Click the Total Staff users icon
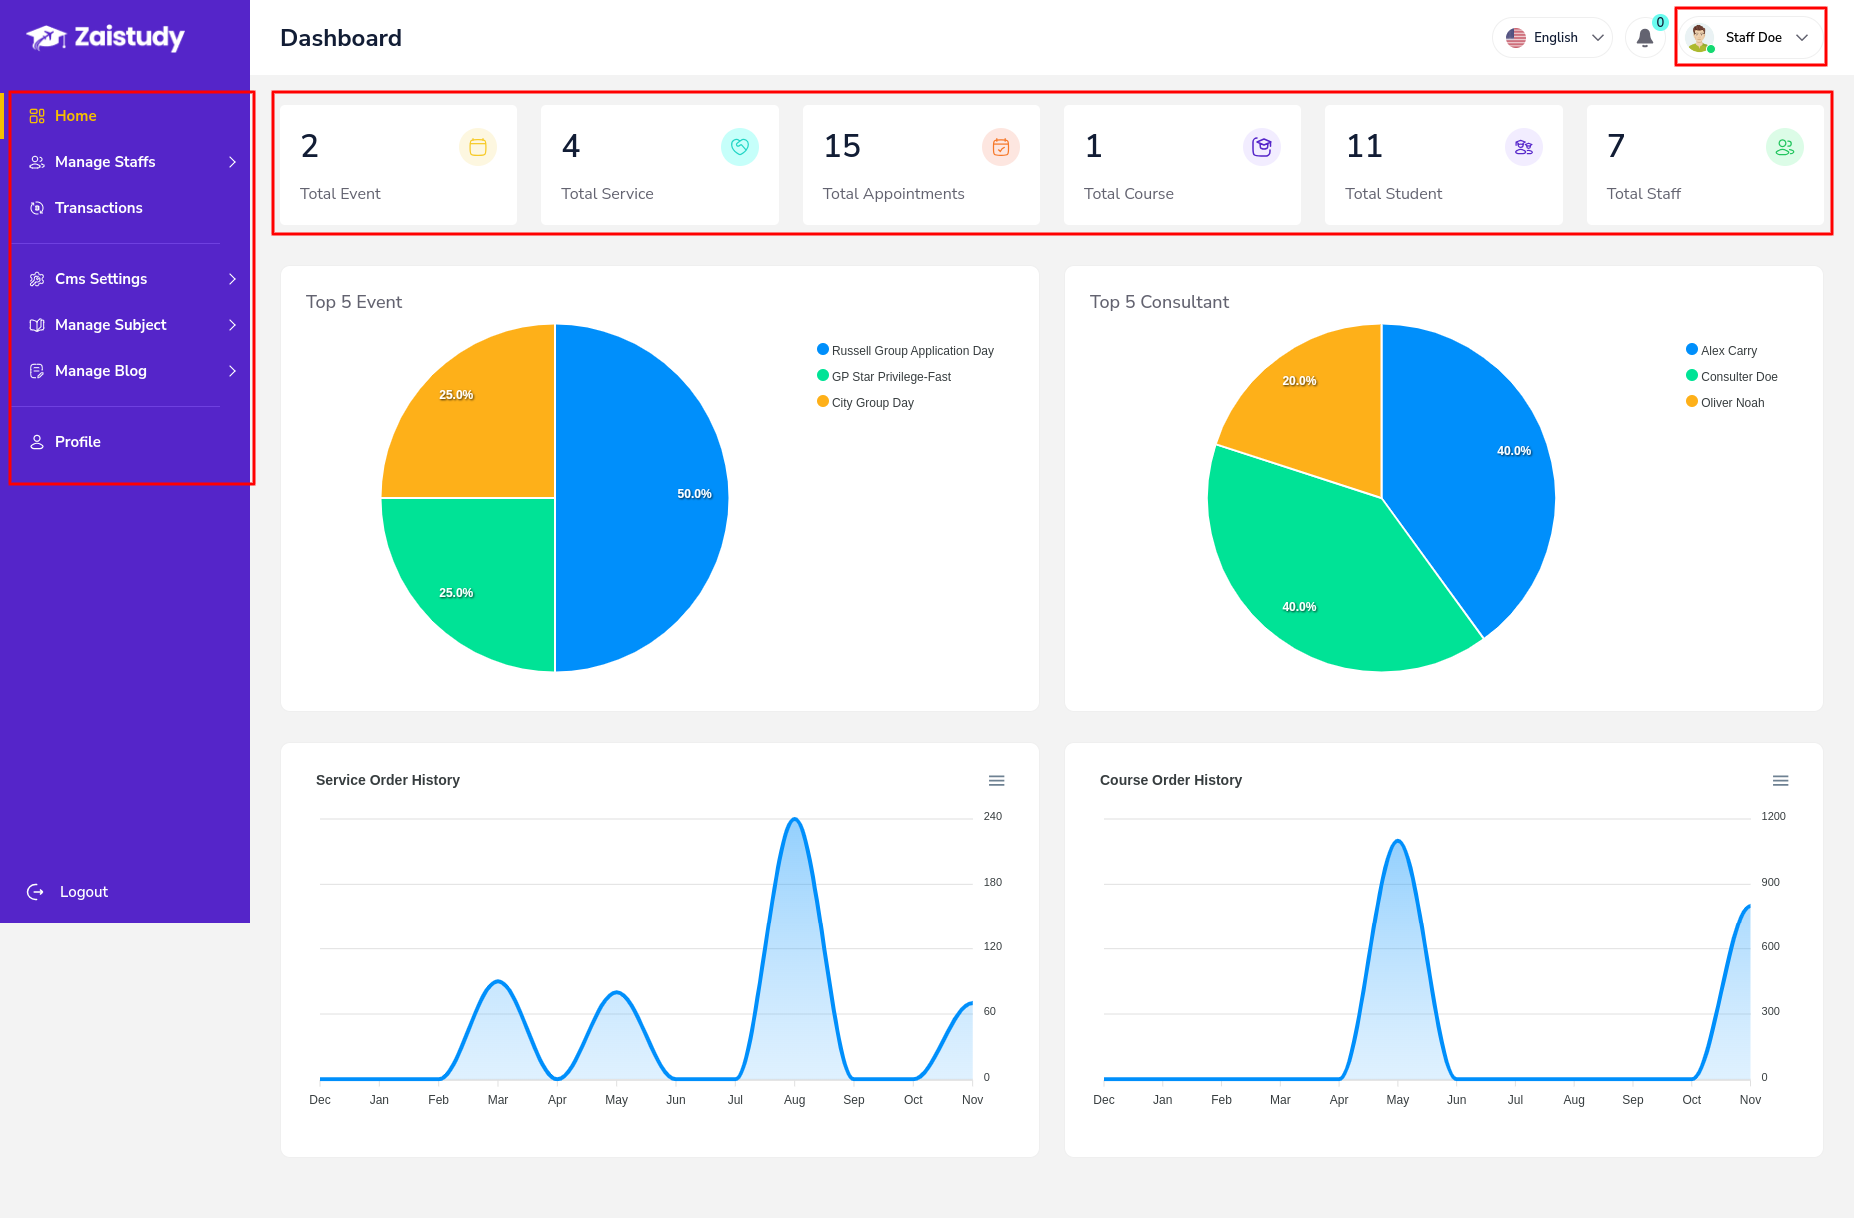Viewport: 1854px width, 1219px height. point(1785,147)
